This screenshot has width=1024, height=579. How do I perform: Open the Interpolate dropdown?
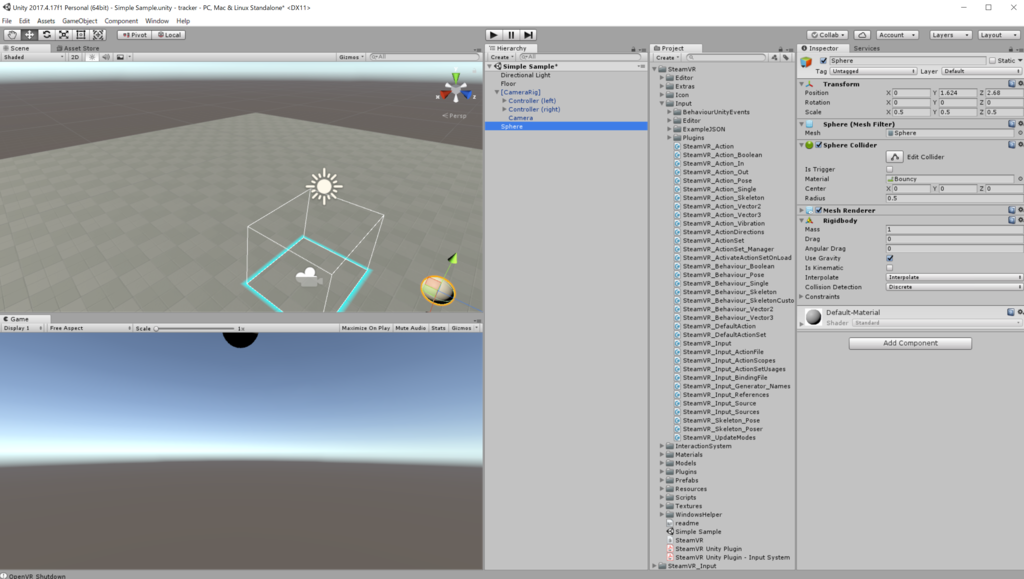954,277
